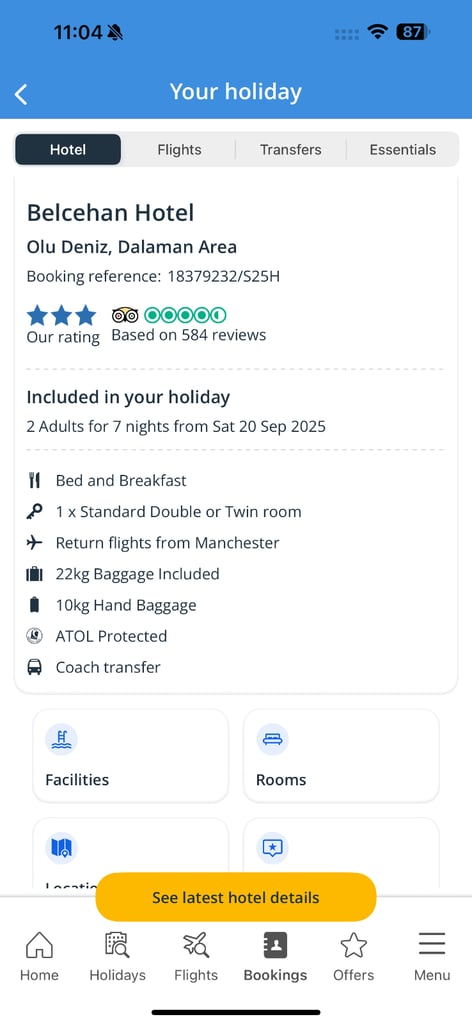Switch to the Essentials segment
The height and width of the screenshot is (1024, 472).
tap(402, 150)
